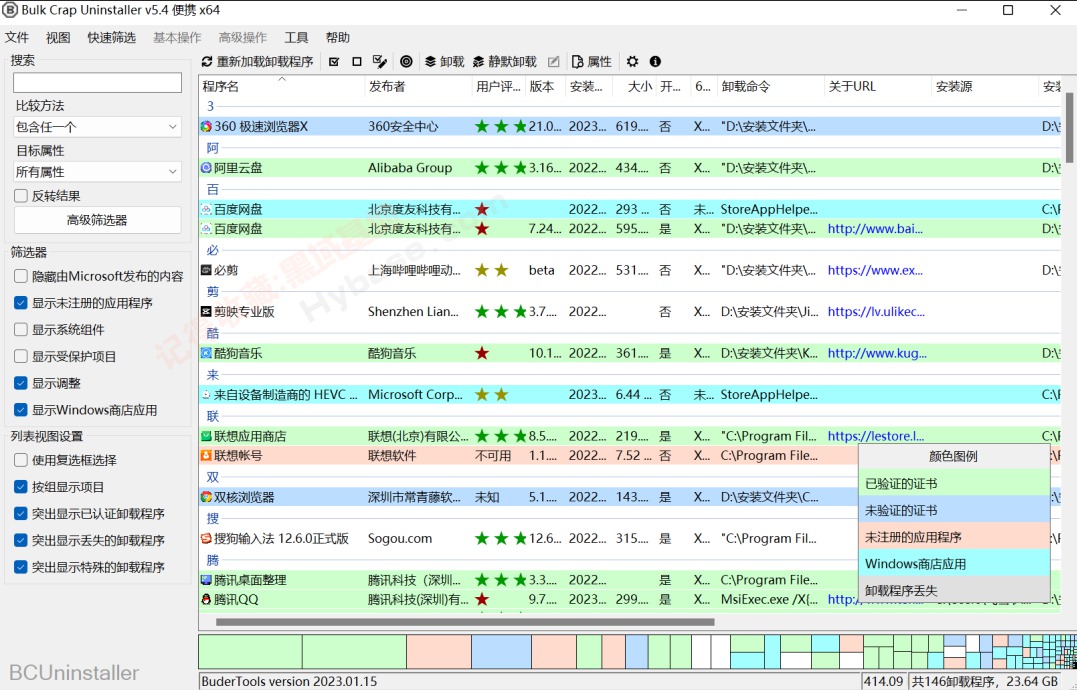Click the 高级操作 menu item
Screen dimensions: 1077x690
[242, 38]
